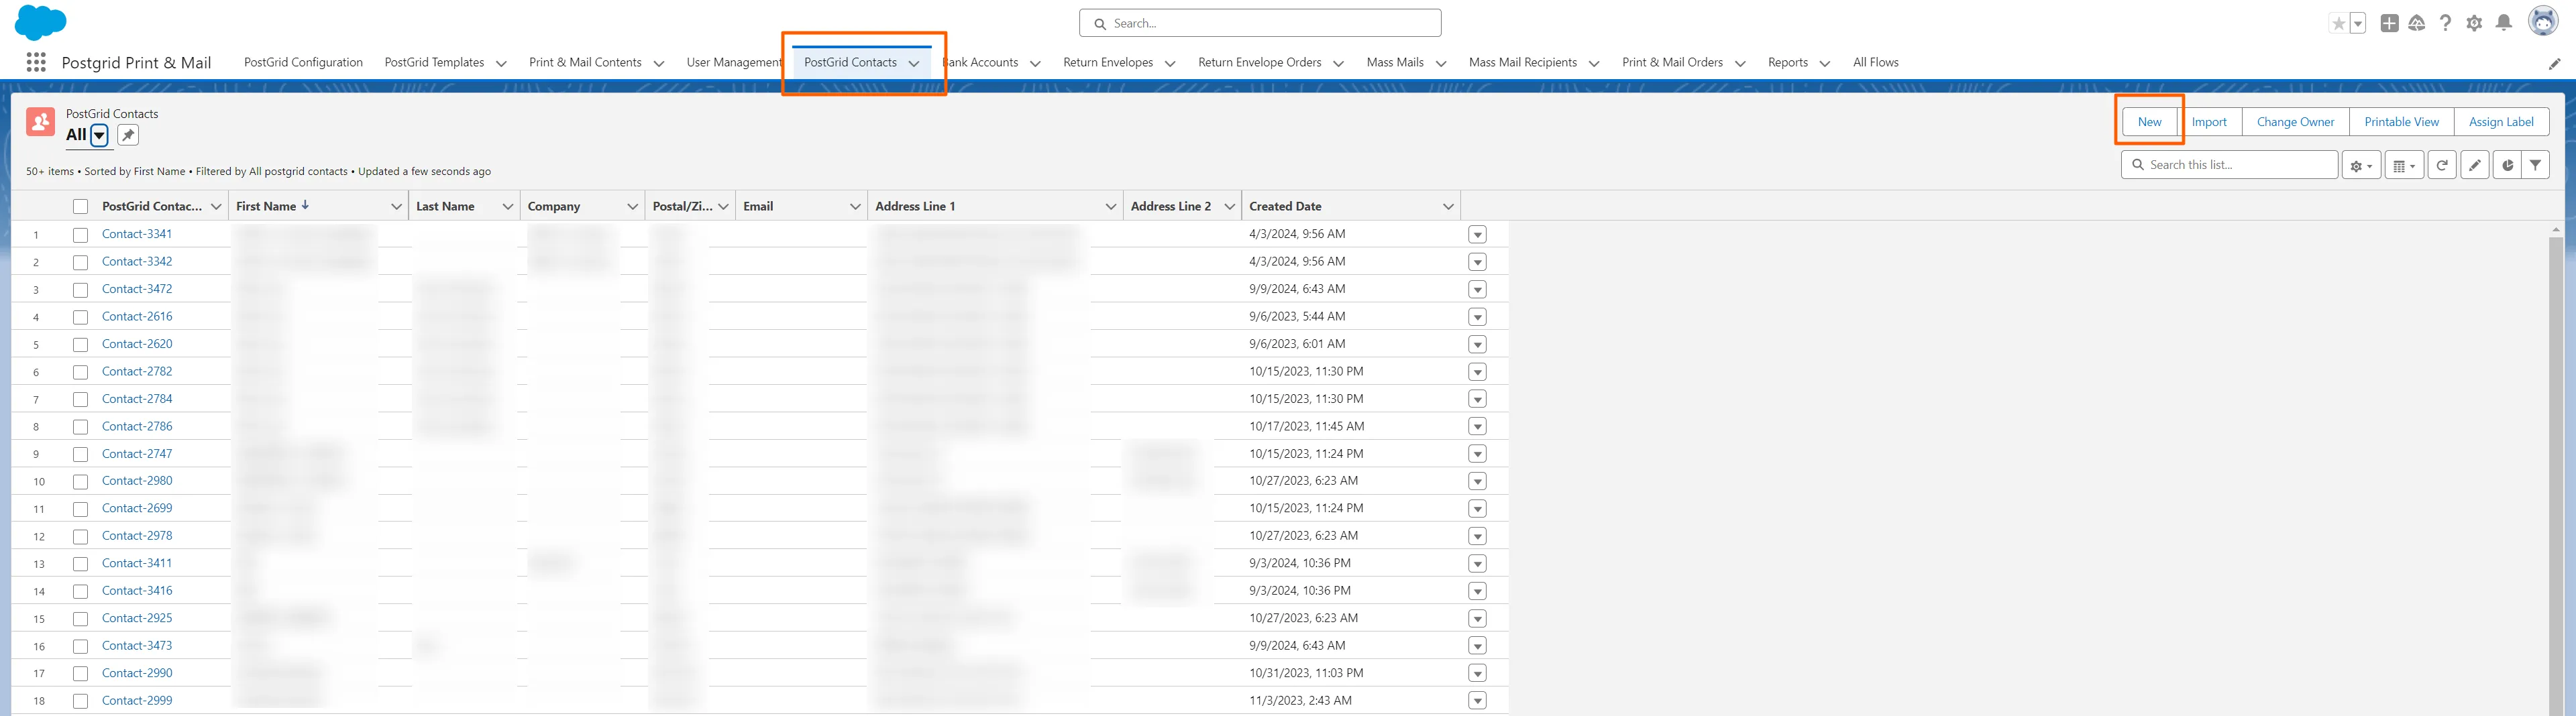
Task: Open the Setup gear in header
Action: [2474, 23]
